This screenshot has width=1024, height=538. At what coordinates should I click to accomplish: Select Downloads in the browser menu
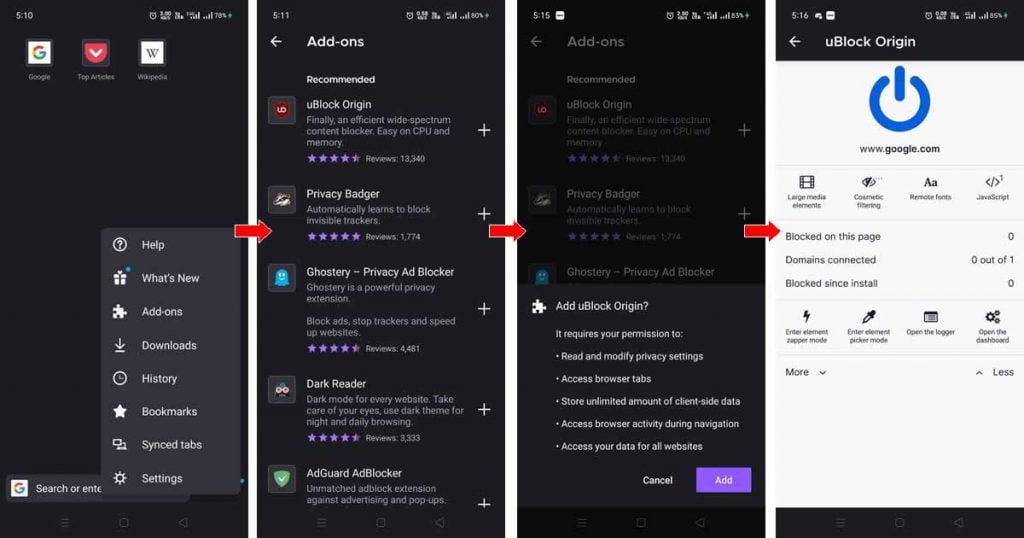[x=171, y=345]
